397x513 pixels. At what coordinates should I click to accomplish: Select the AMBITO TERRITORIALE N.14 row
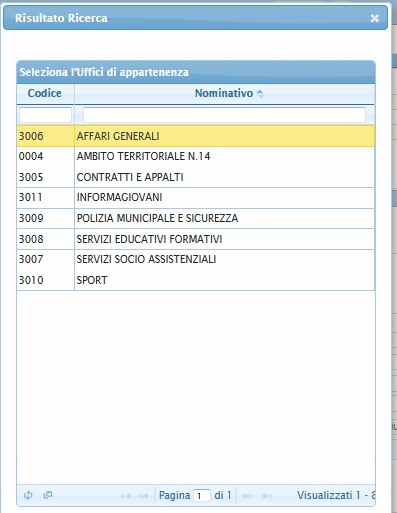click(196, 156)
